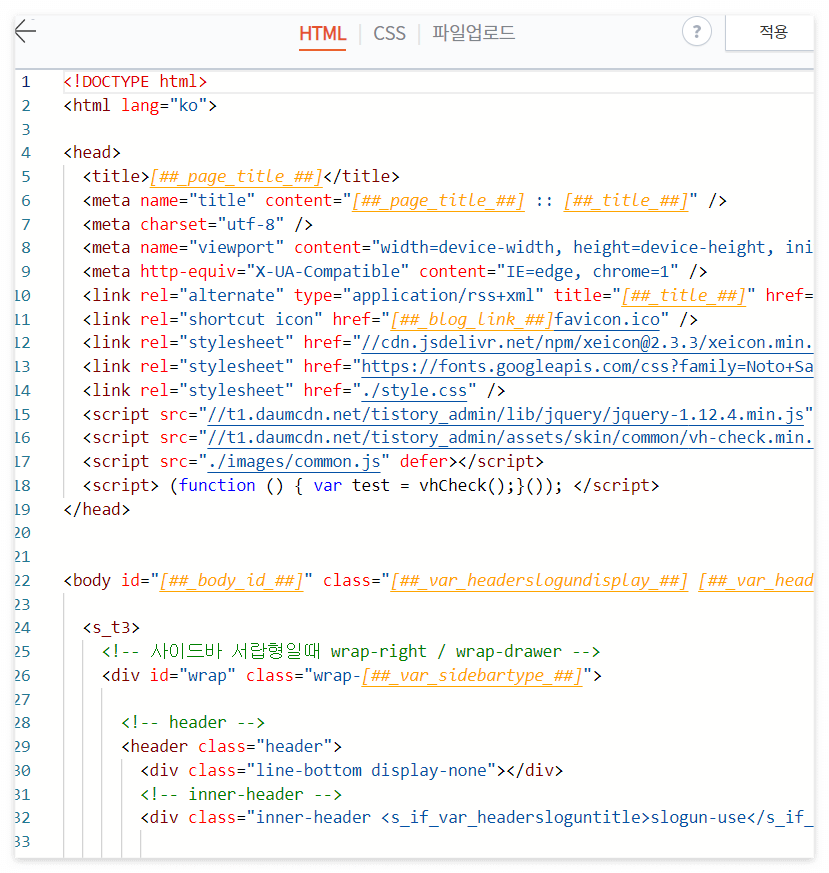Click the vh-check.min script URL
The image size is (829, 873).
tap(510, 438)
